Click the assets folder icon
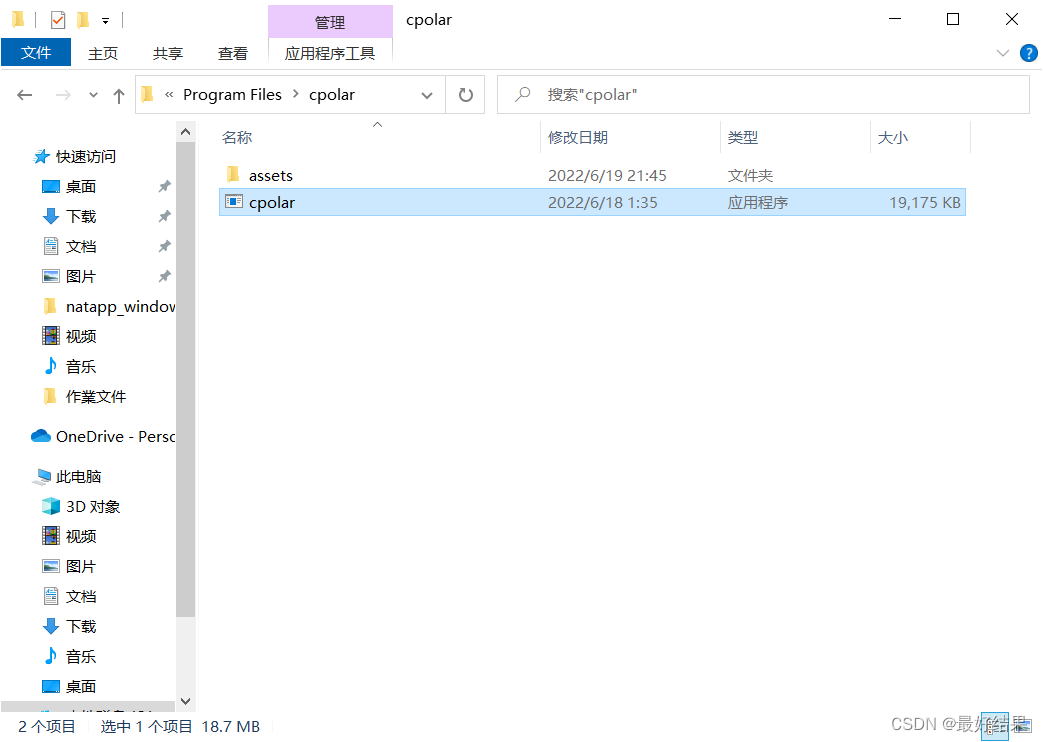 click(233, 175)
